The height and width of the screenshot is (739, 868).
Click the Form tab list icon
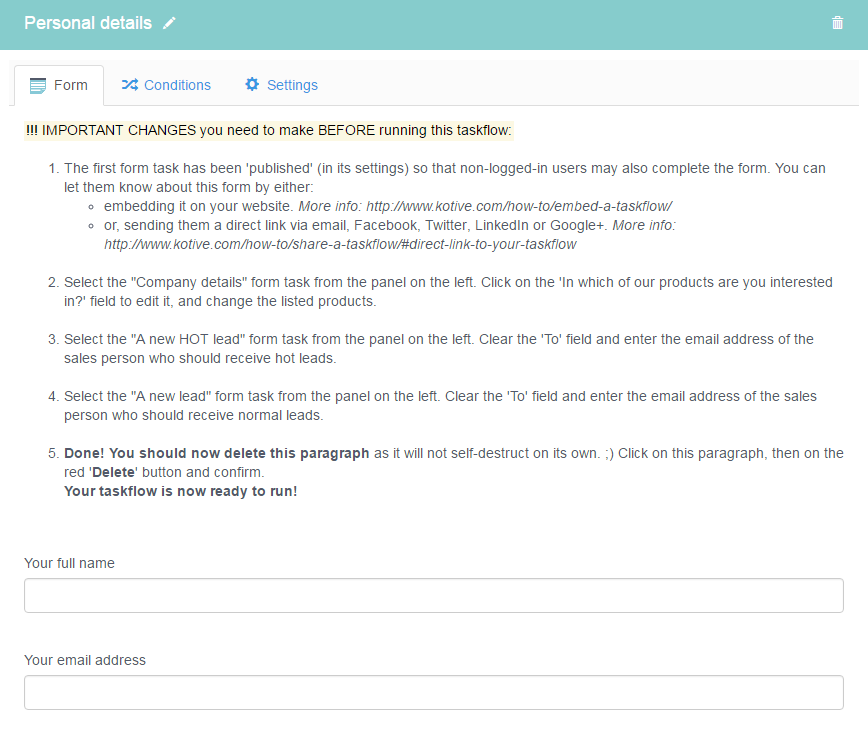coord(38,86)
